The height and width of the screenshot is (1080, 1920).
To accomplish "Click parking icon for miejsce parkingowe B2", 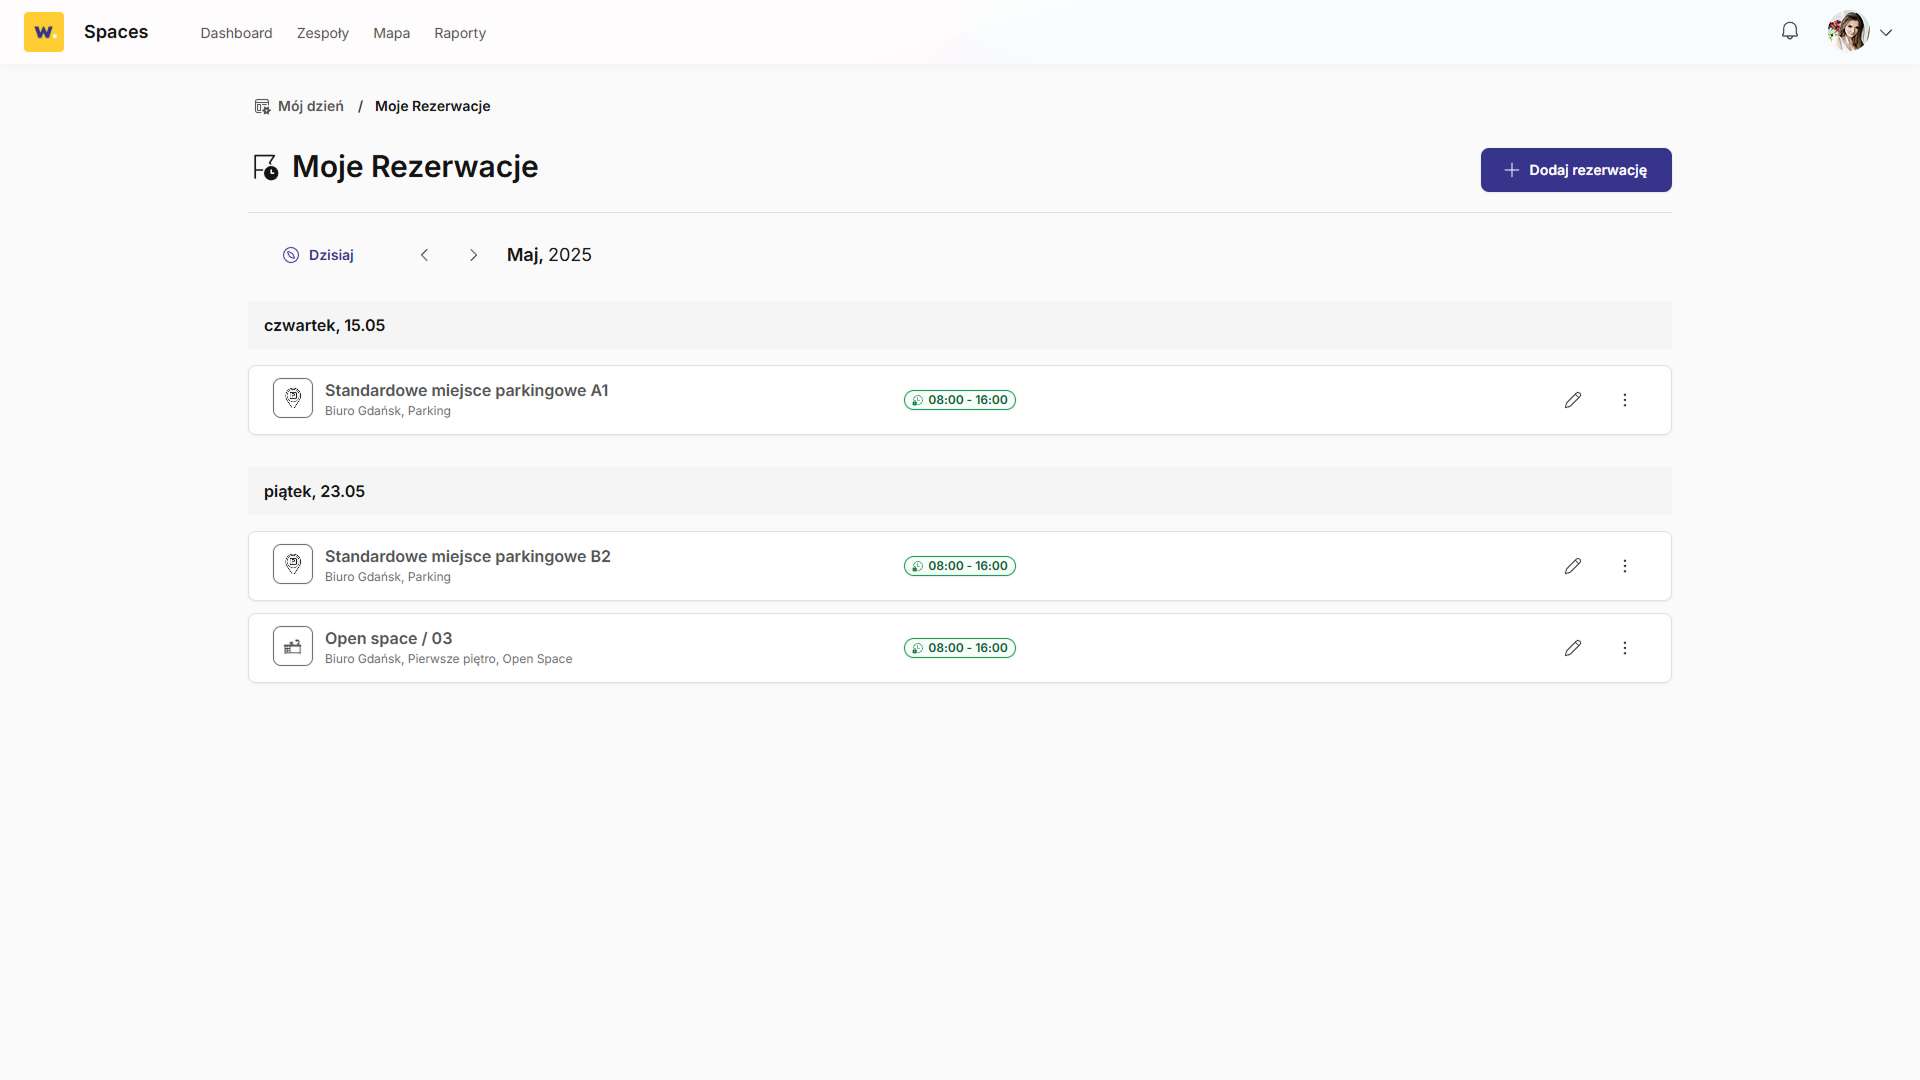I will click(293, 564).
